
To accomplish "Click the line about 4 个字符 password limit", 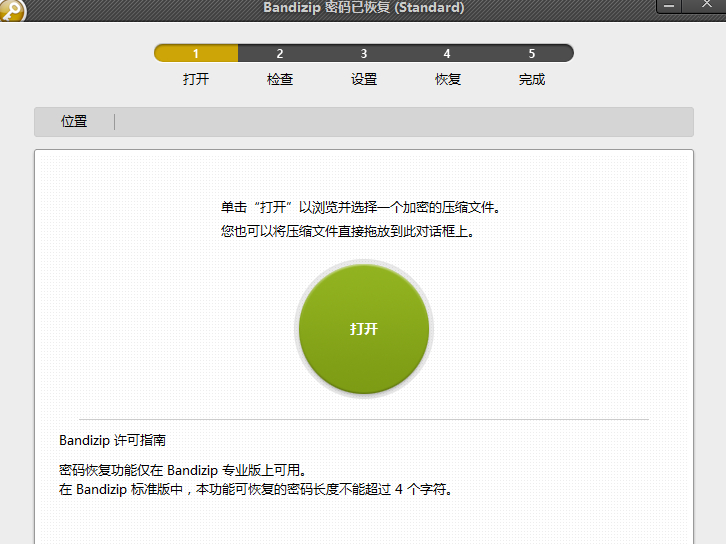I will pyautogui.click(x=256, y=489).
